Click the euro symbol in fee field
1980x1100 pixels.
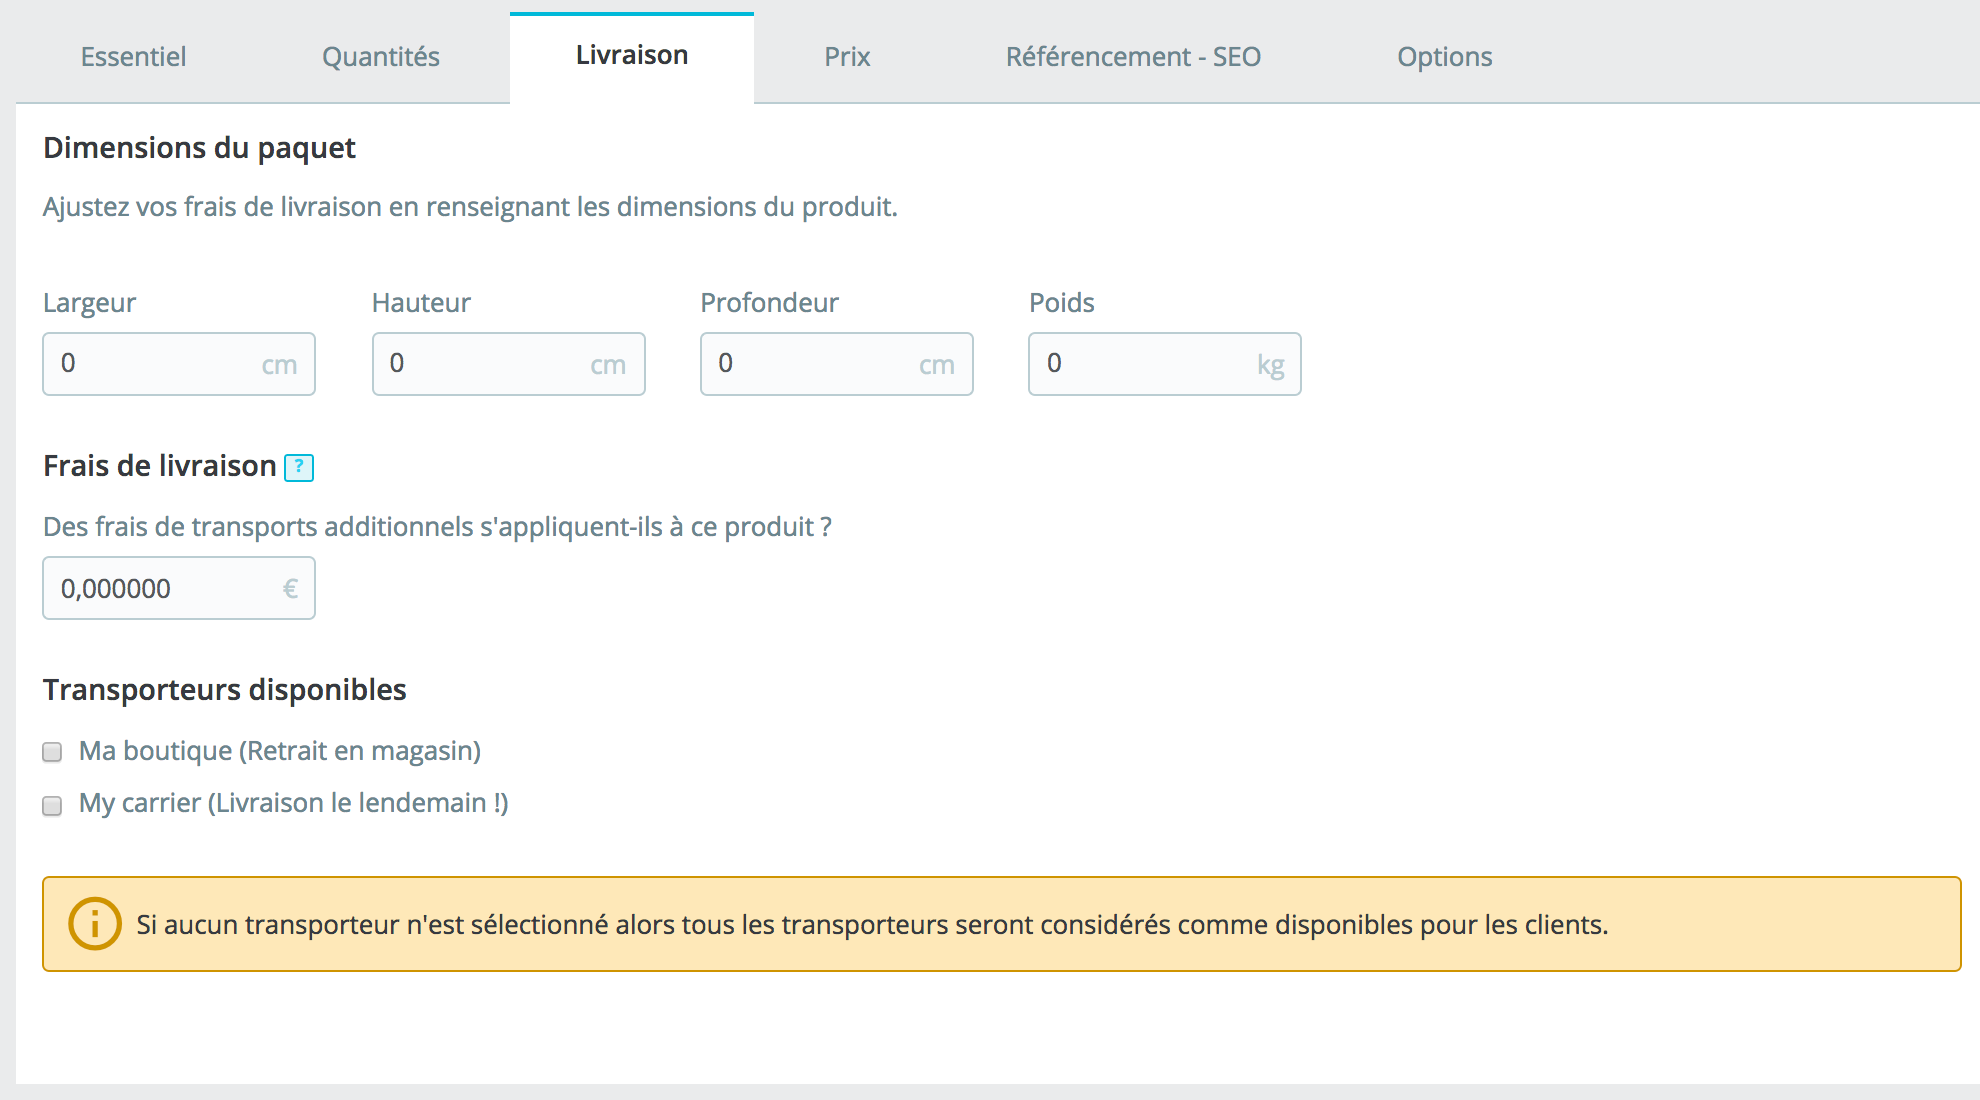click(290, 589)
